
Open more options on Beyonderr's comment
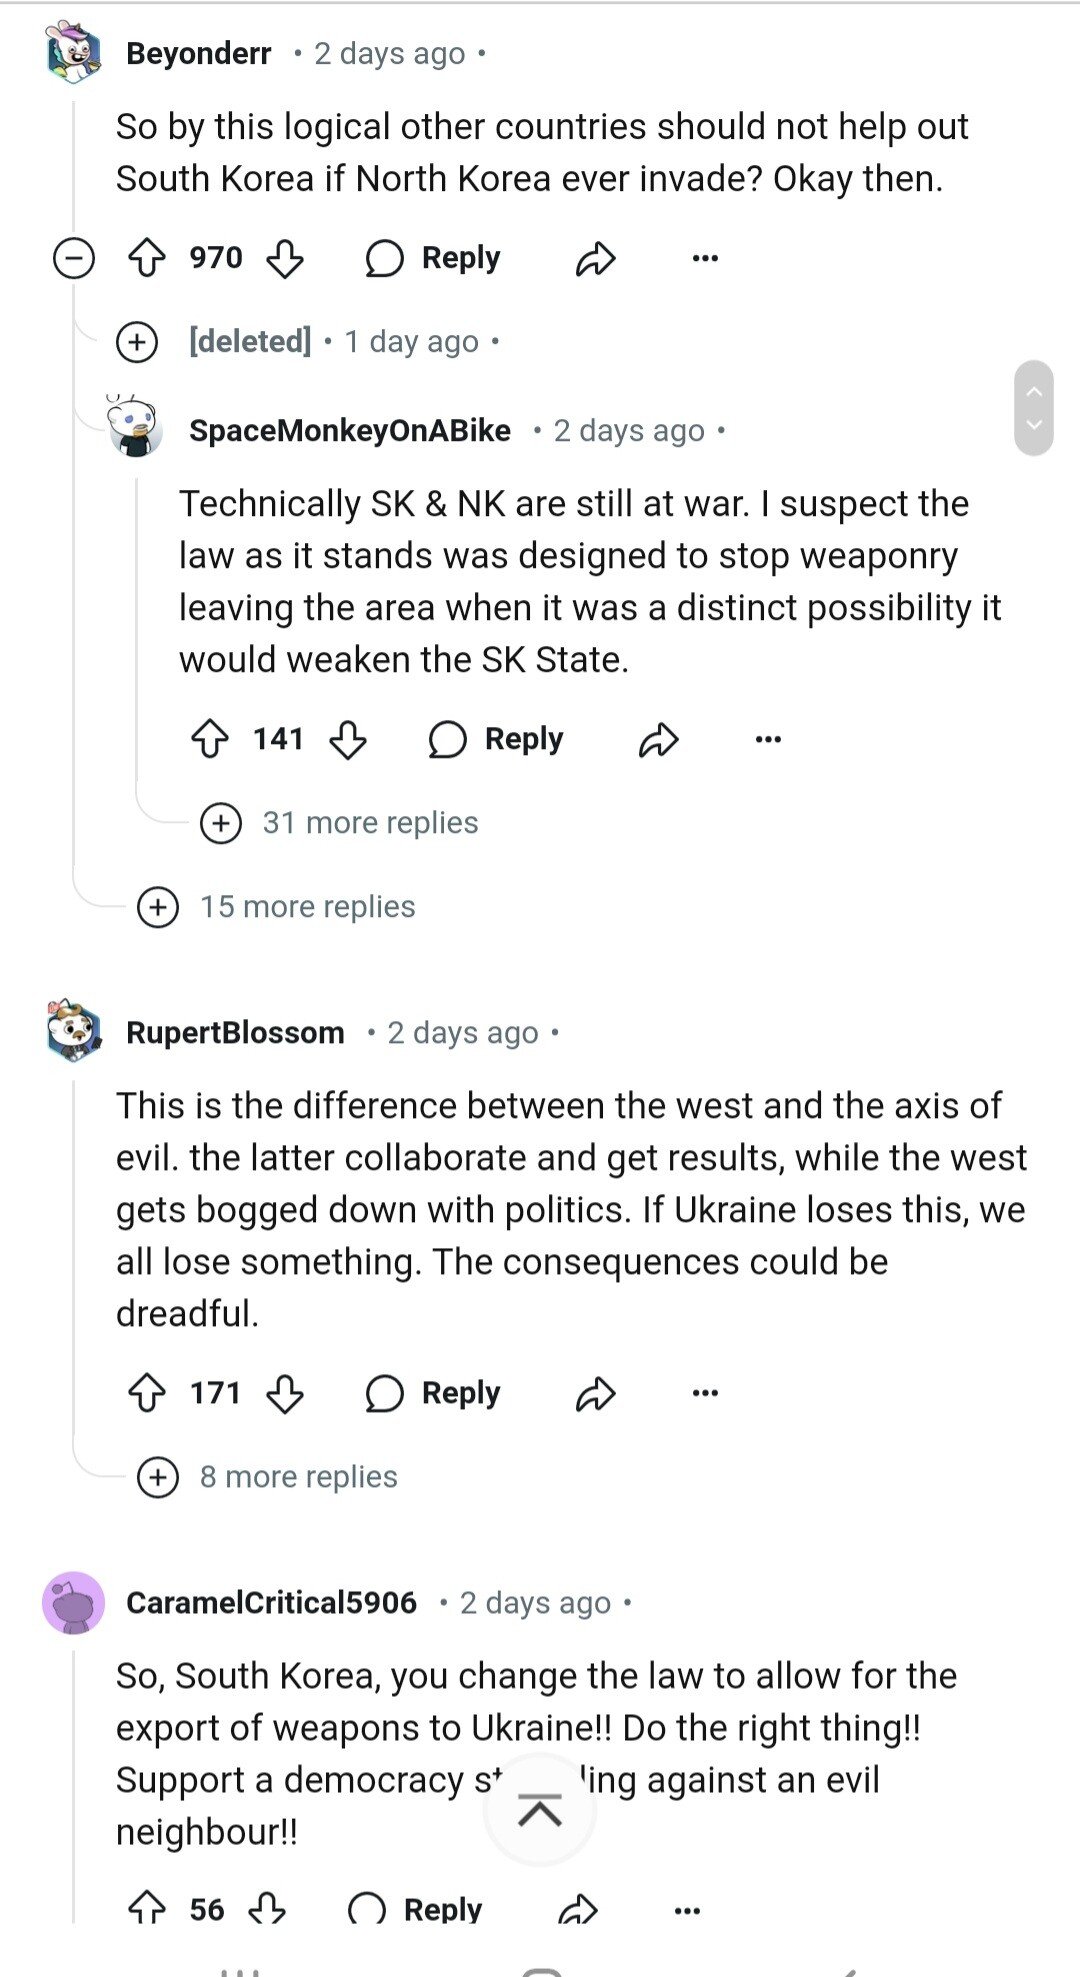705,258
